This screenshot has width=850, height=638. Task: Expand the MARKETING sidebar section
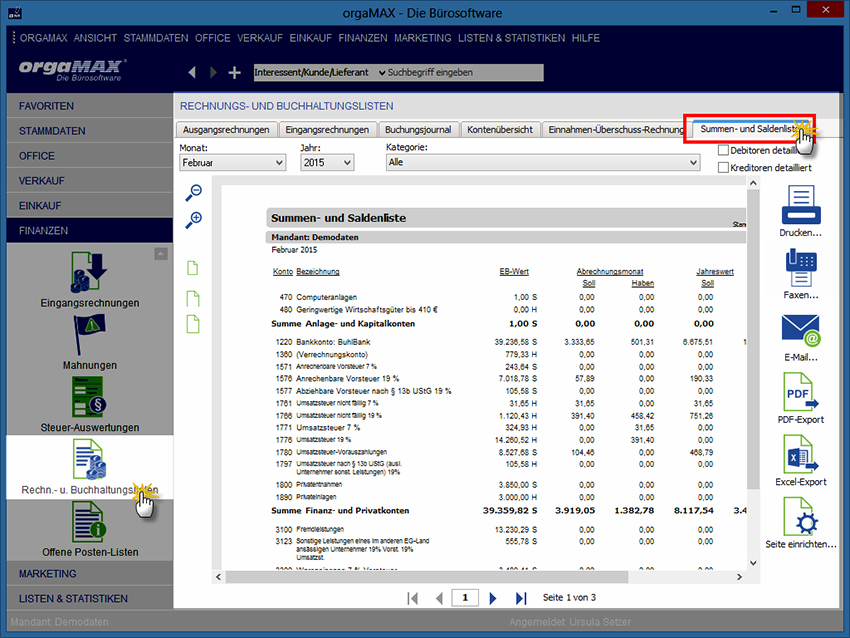[x=90, y=573]
